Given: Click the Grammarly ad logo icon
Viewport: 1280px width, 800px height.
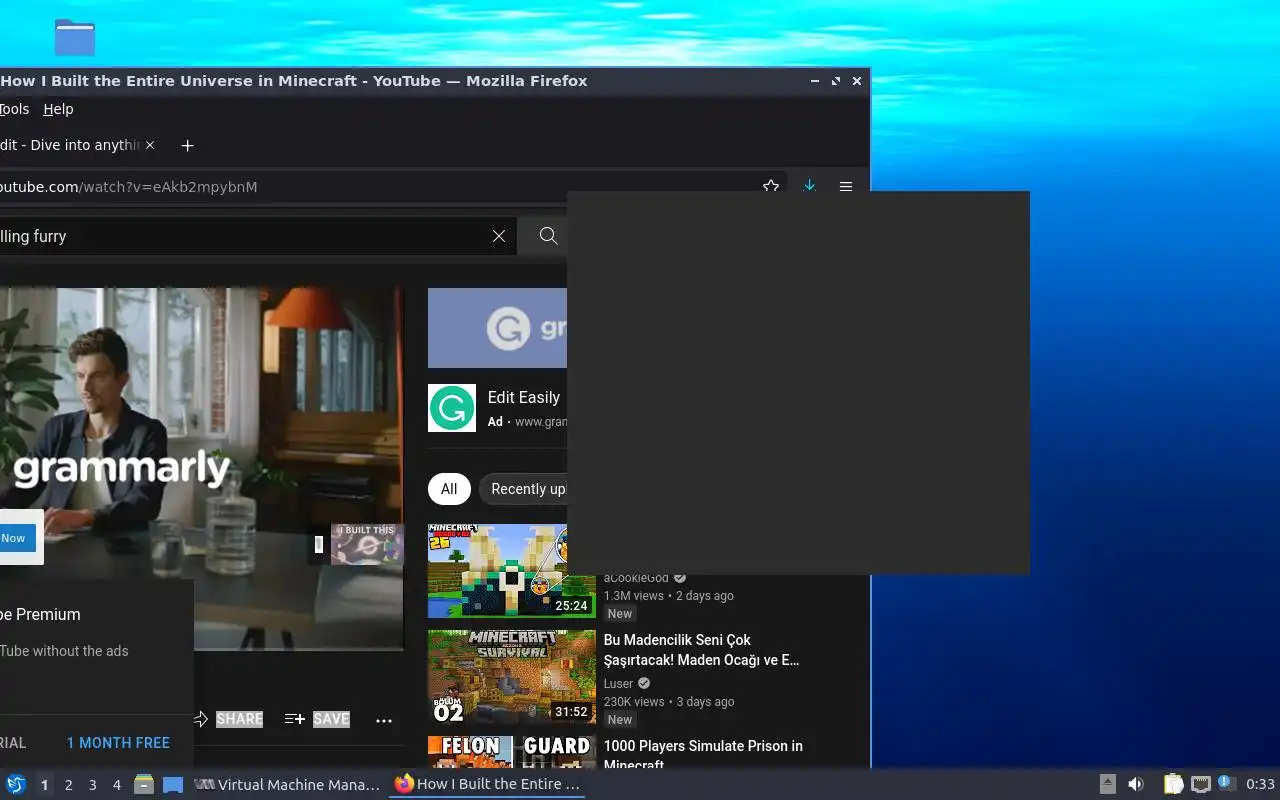Looking at the screenshot, I should click(452, 408).
